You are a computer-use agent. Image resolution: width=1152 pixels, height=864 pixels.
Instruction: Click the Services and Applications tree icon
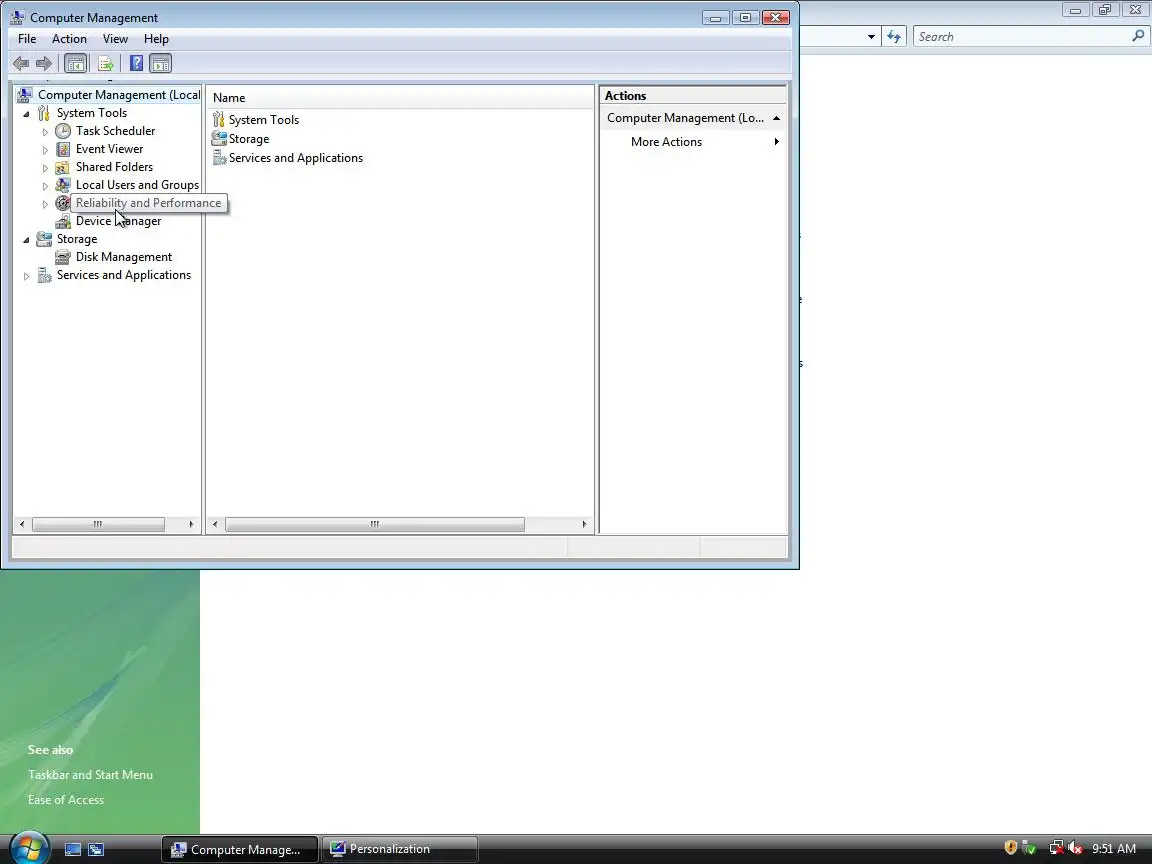(44, 275)
